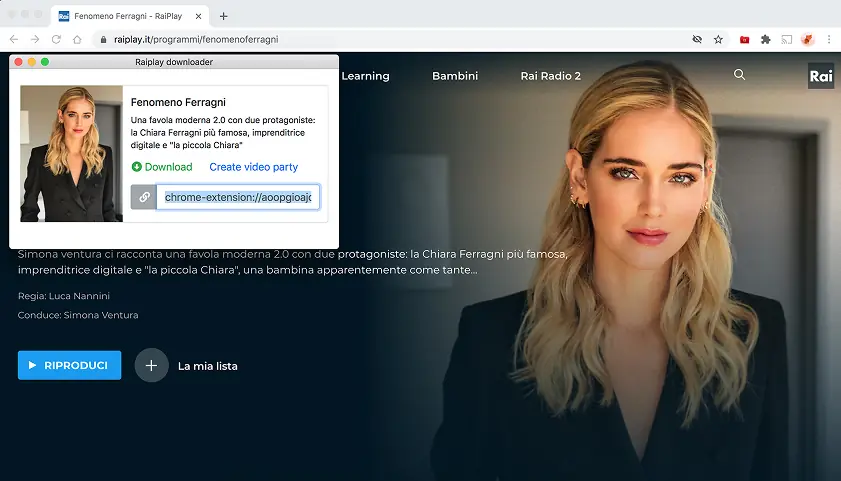Viewport: 841px width, 481px height.
Task: Open the red Raiplay downloader extension icon
Action: (x=744, y=39)
